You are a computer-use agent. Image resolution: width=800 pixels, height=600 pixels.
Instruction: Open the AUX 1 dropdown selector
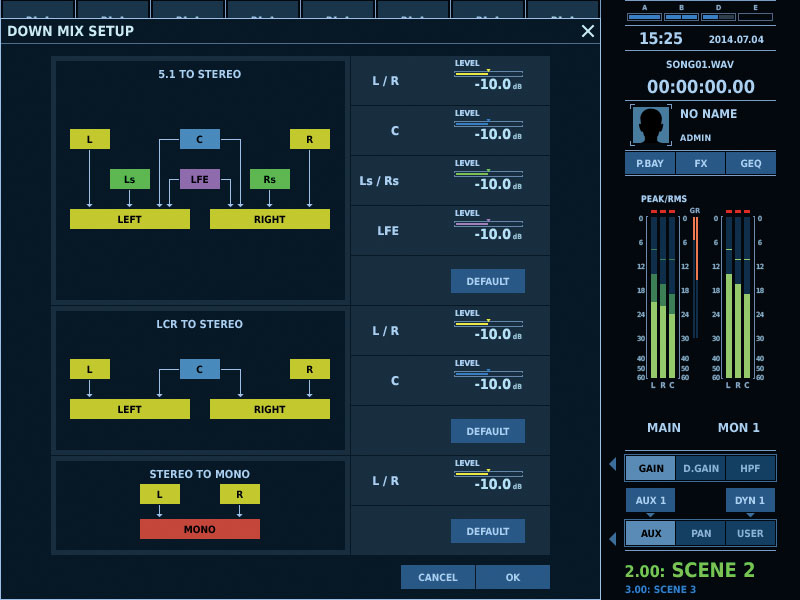click(x=651, y=500)
